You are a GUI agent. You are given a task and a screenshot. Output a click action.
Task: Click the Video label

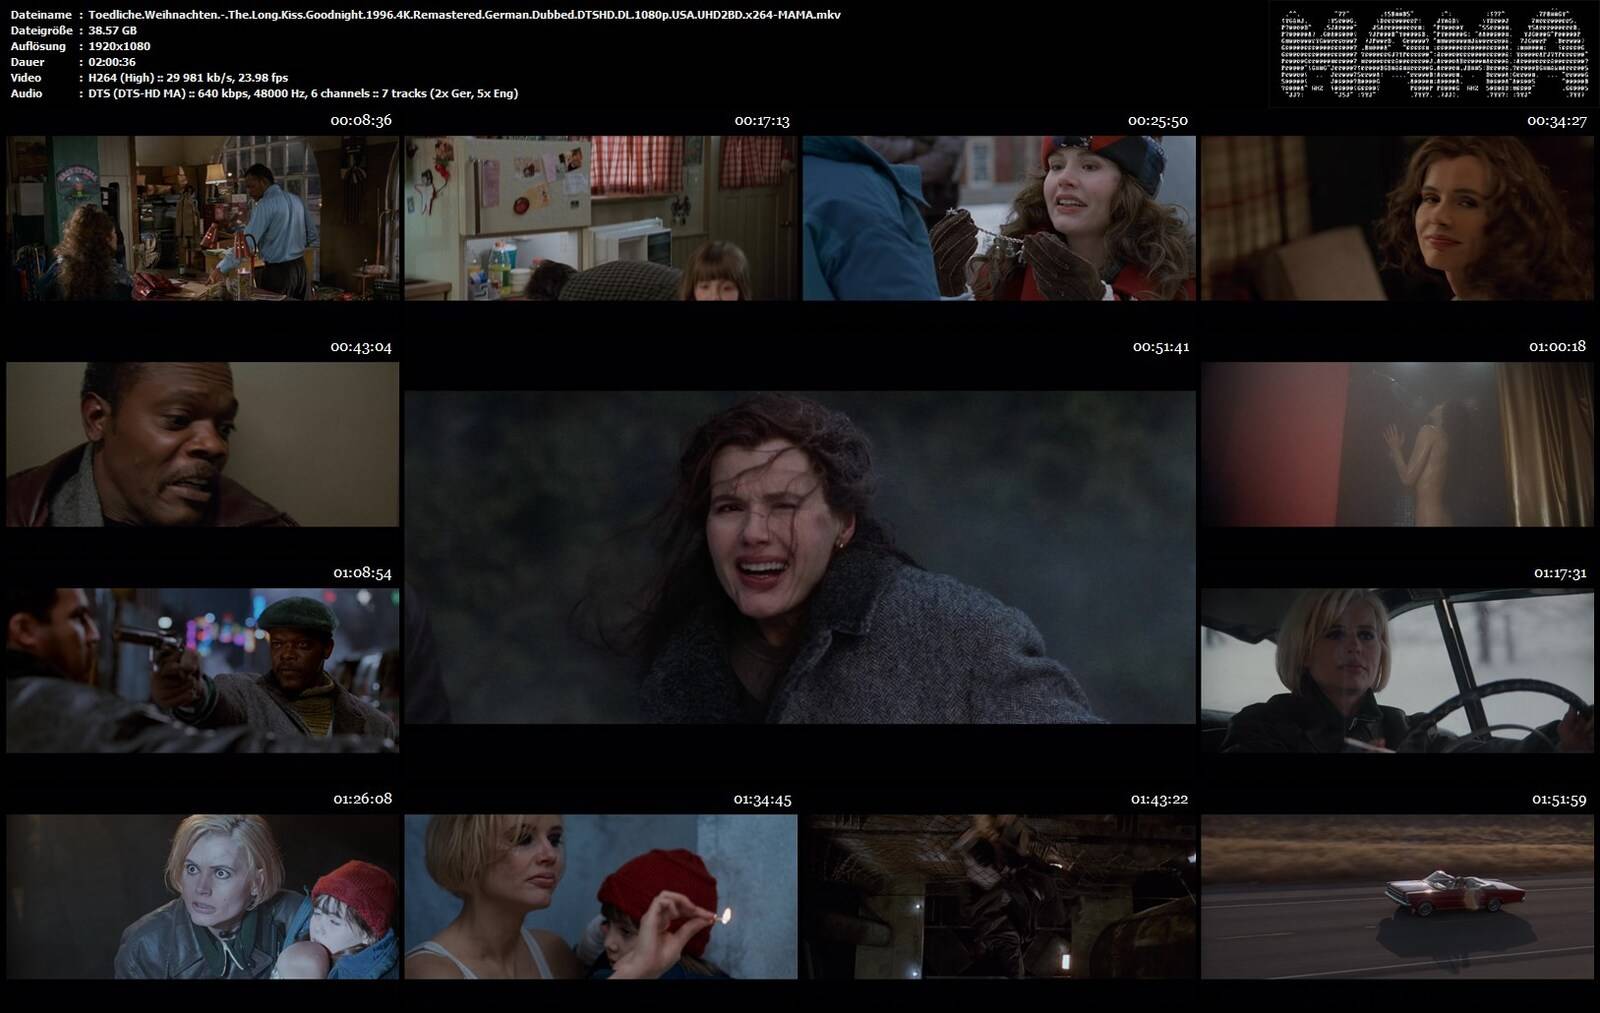pos(26,77)
